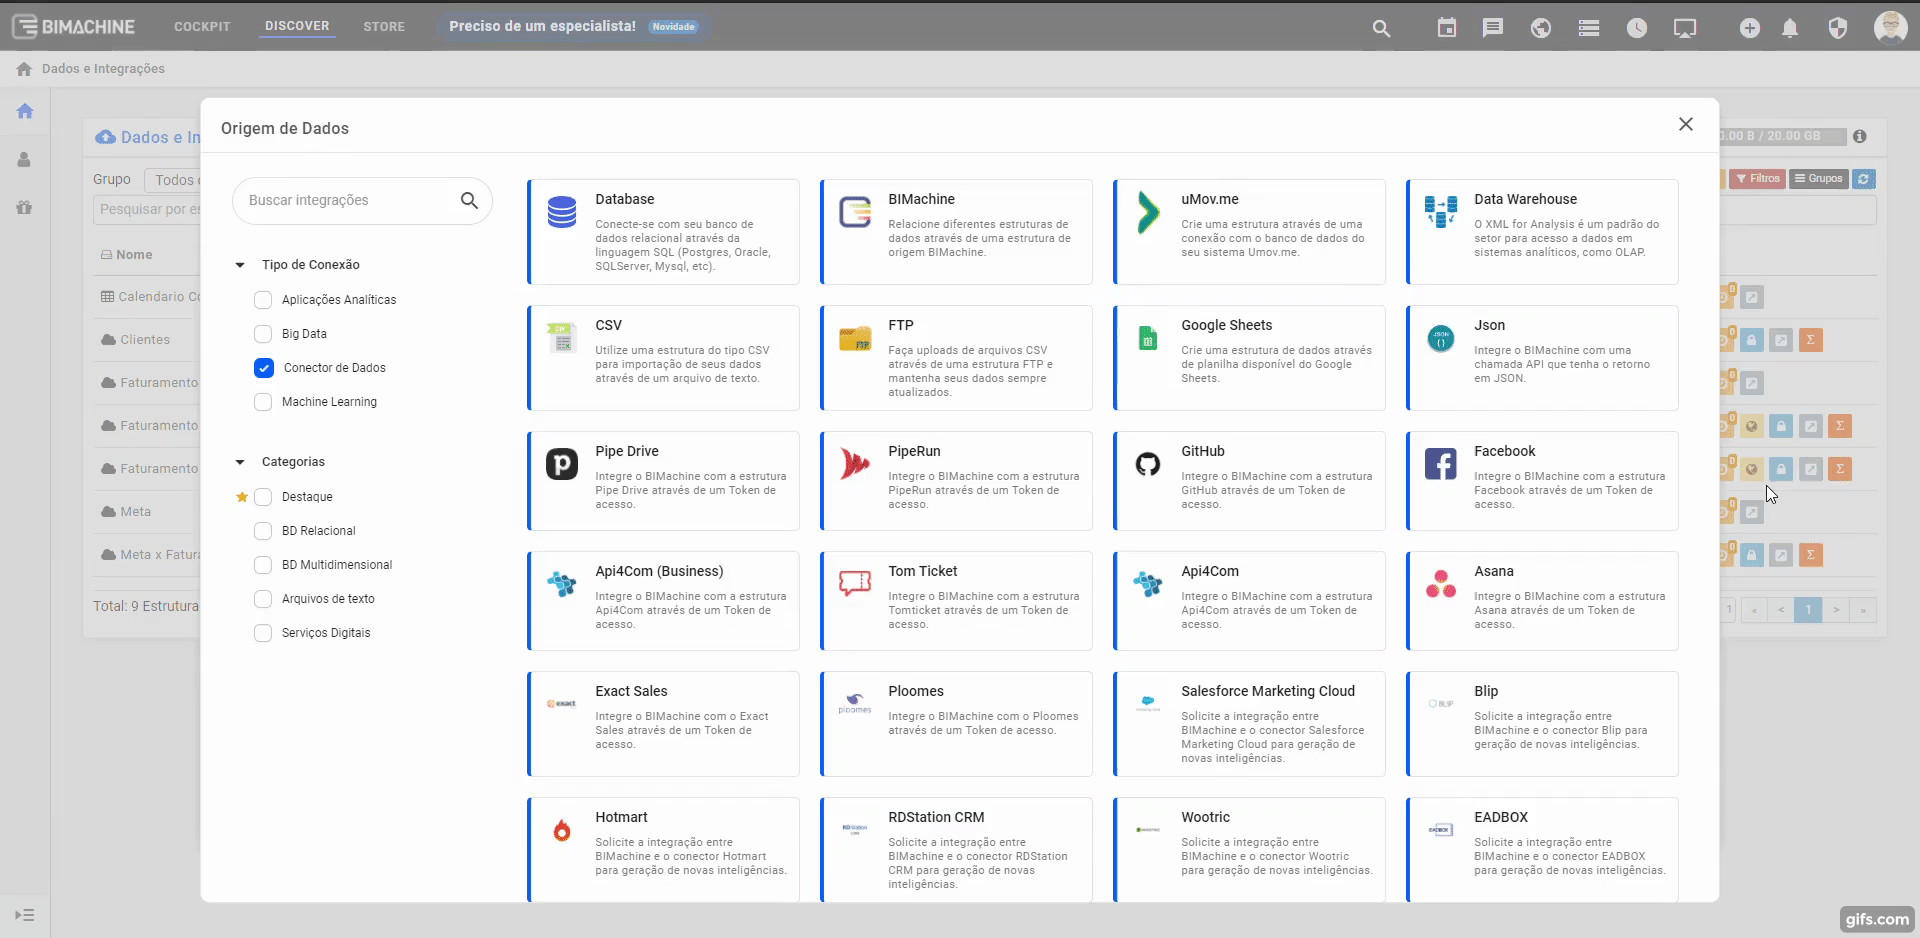Screen dimensions: 1920x938
Task: Click the BIMachine logo
Action: [74, 26]
